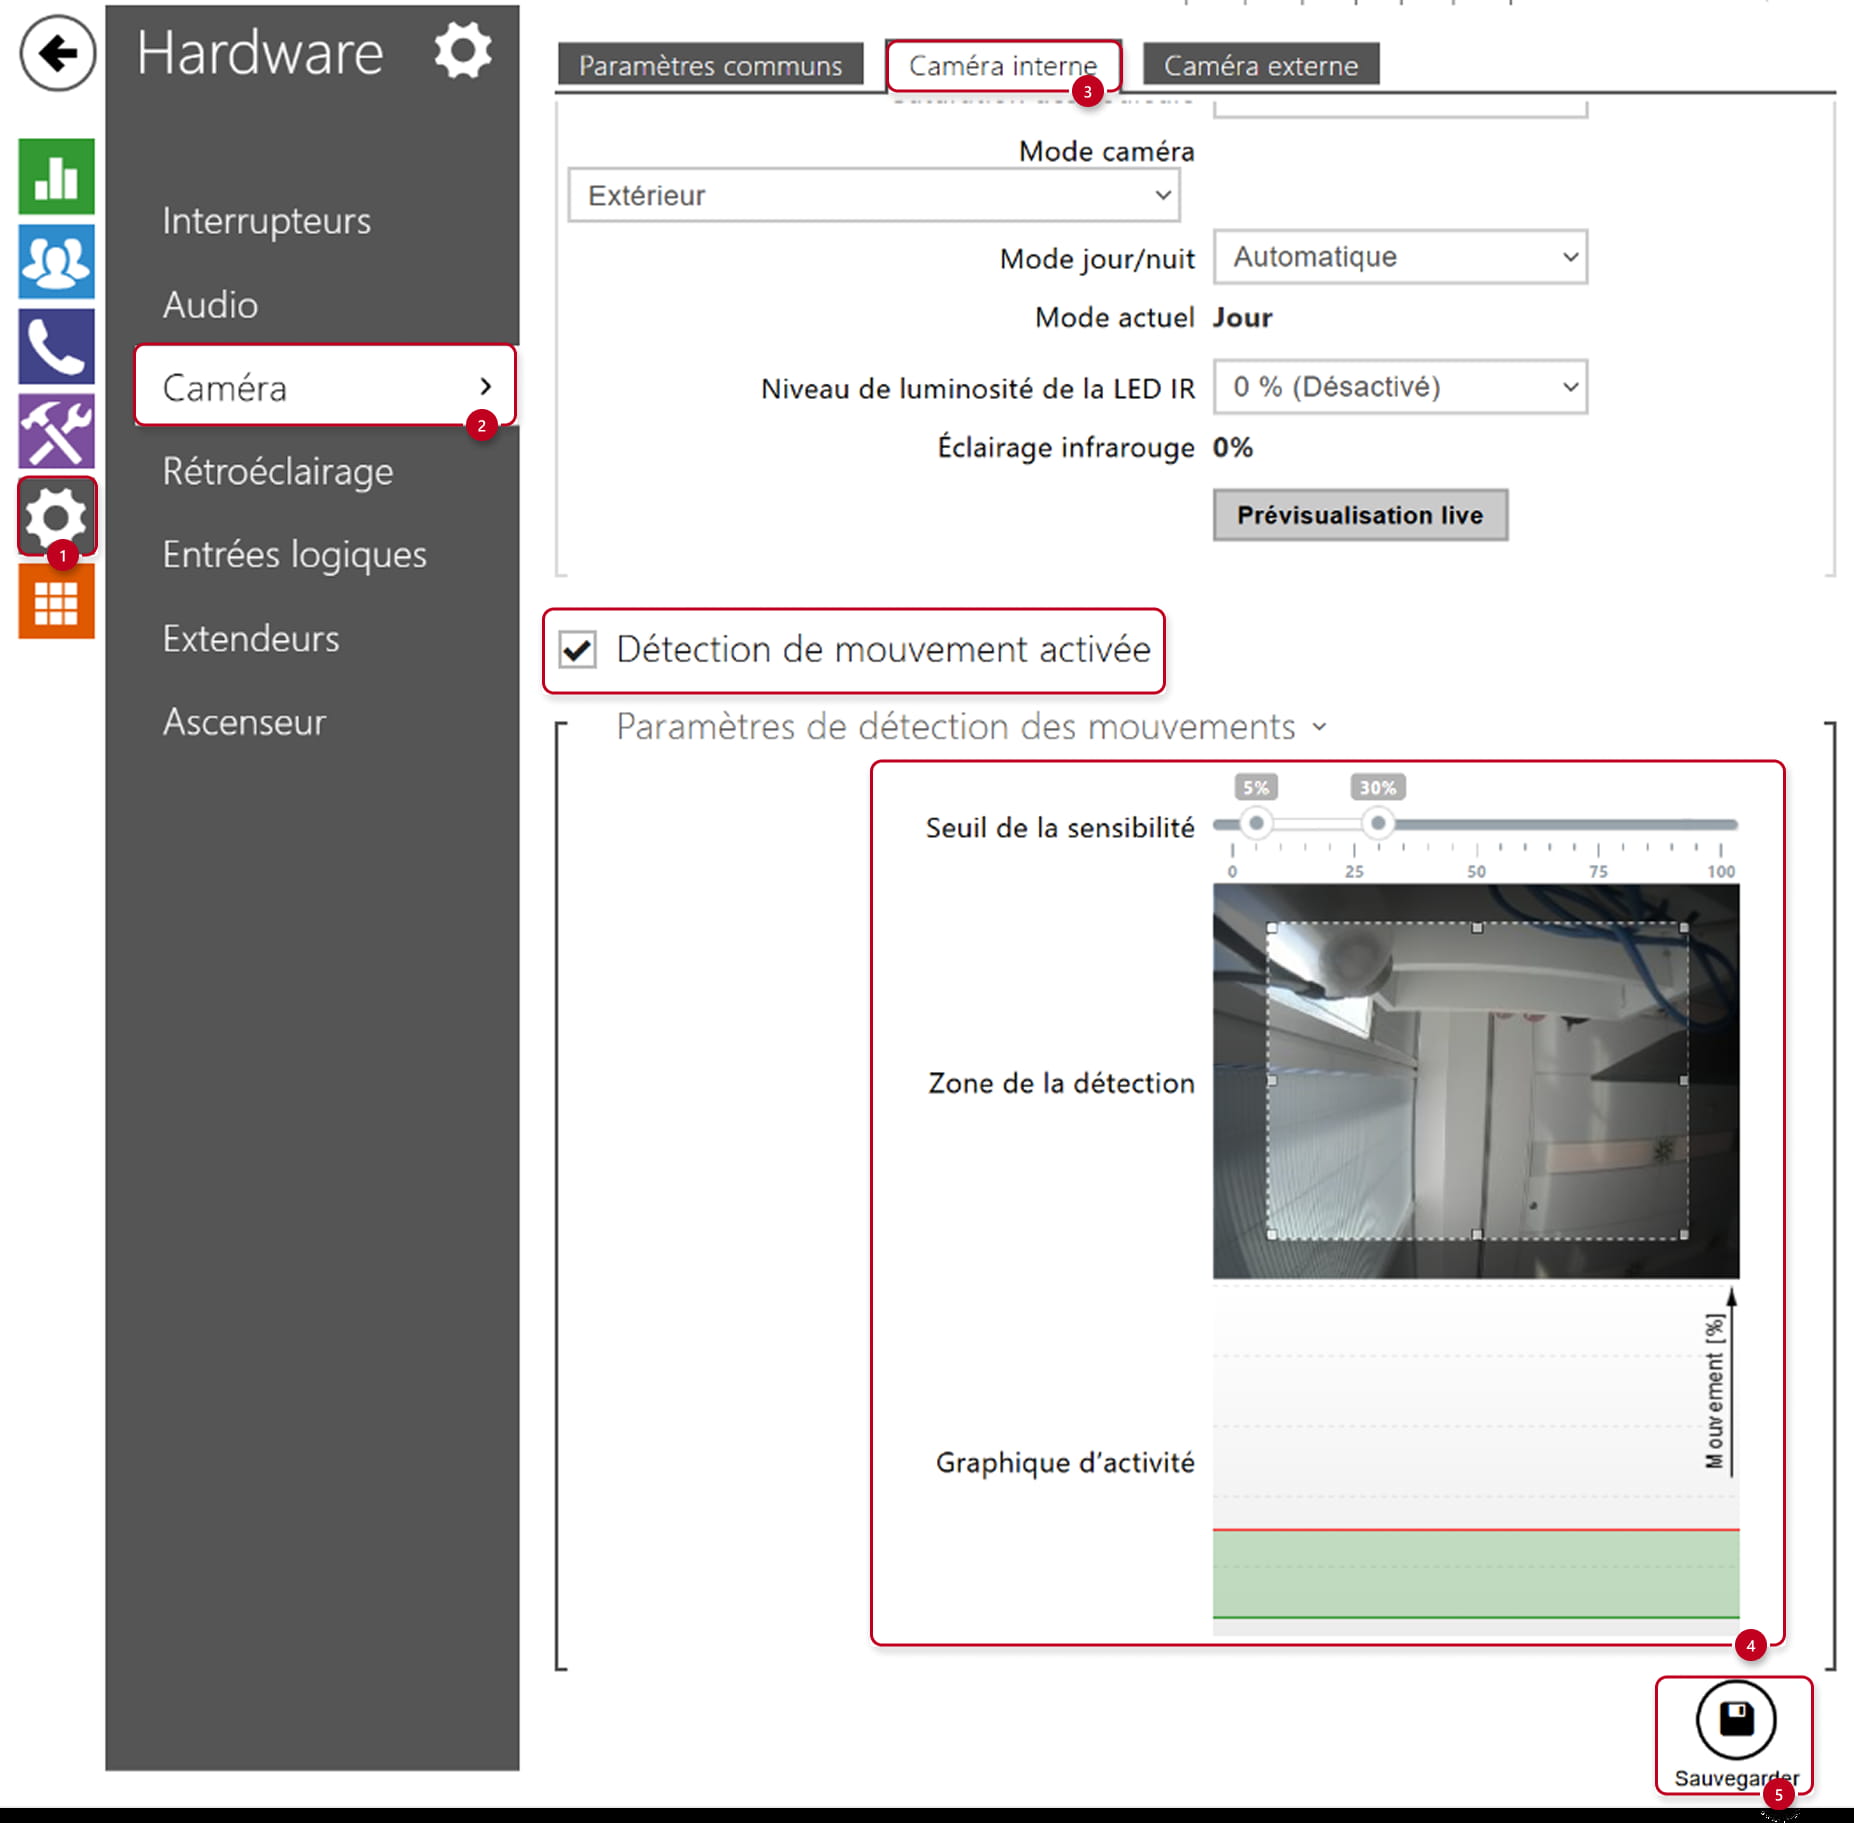Open the Mode jour/nuit Automatique dropdown
Screen dimensions: 1854x1823
tap(1400, 257)
